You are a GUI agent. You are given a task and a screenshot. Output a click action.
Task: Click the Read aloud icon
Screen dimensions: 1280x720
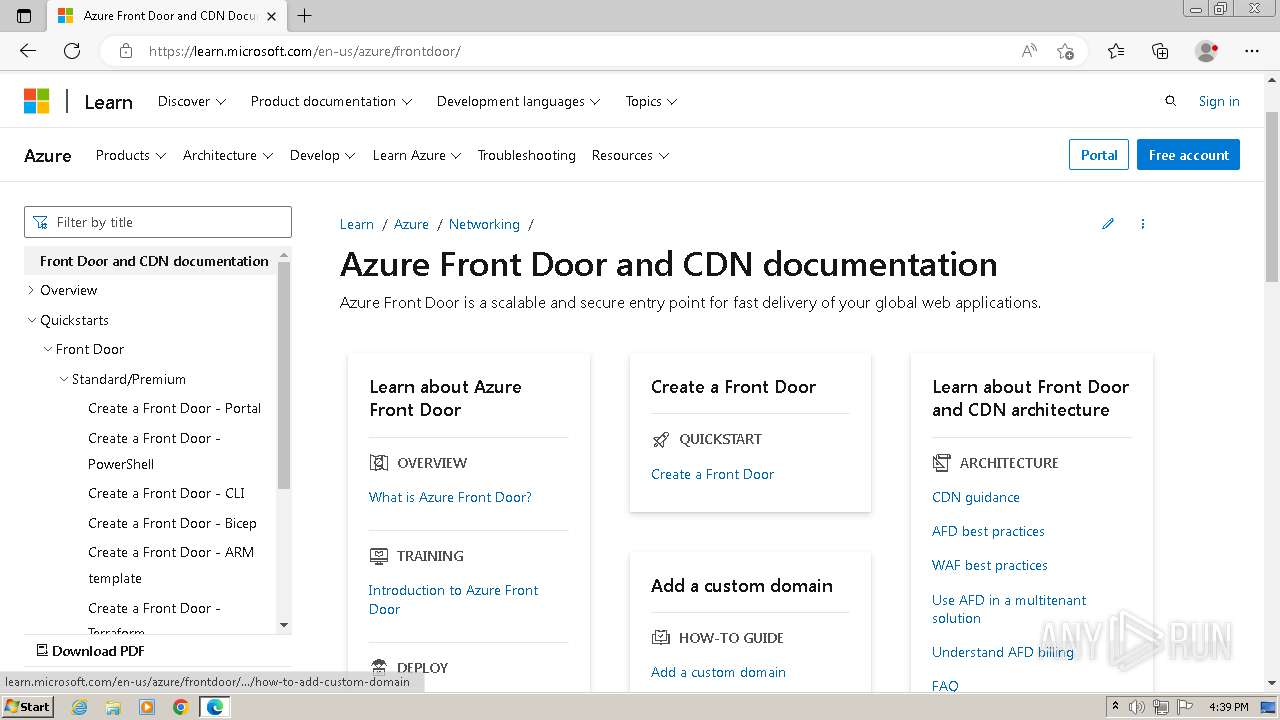[1029, 51]
